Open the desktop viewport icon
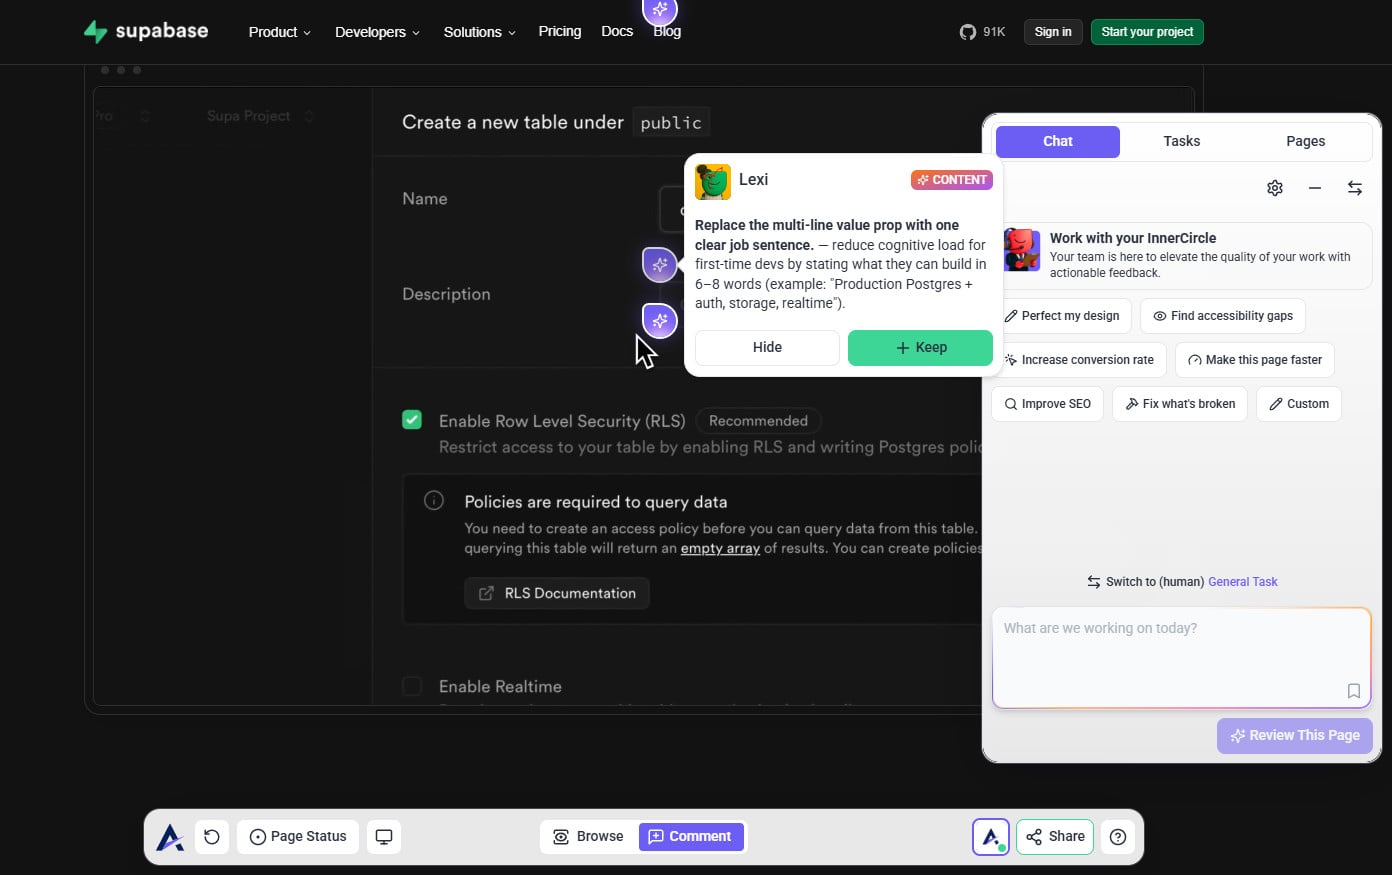The height and width of the screenshot is (875, 1392). [x=384, y=837]
